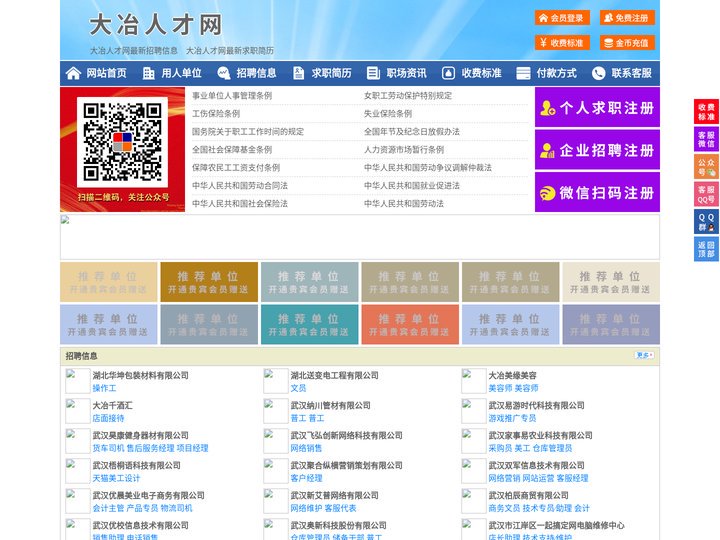720x540 pixels.
Task: Open the 客户经理 job link
Action: coord(306,478)
